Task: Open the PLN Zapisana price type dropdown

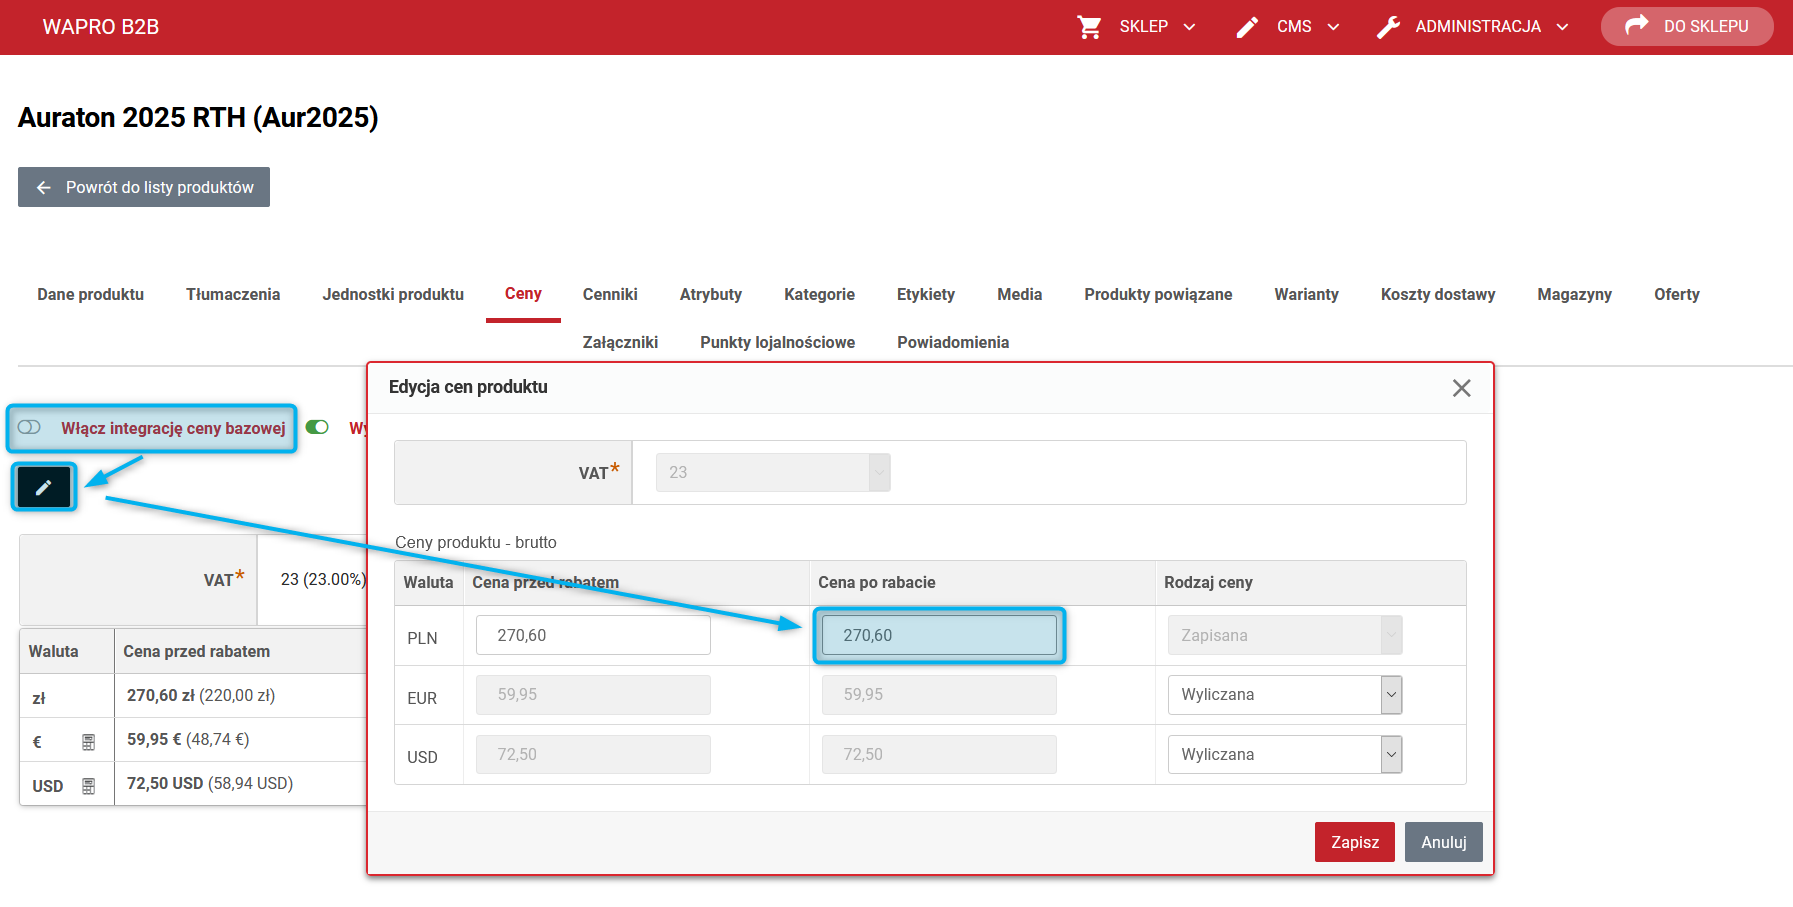Action: [1285, 635]
